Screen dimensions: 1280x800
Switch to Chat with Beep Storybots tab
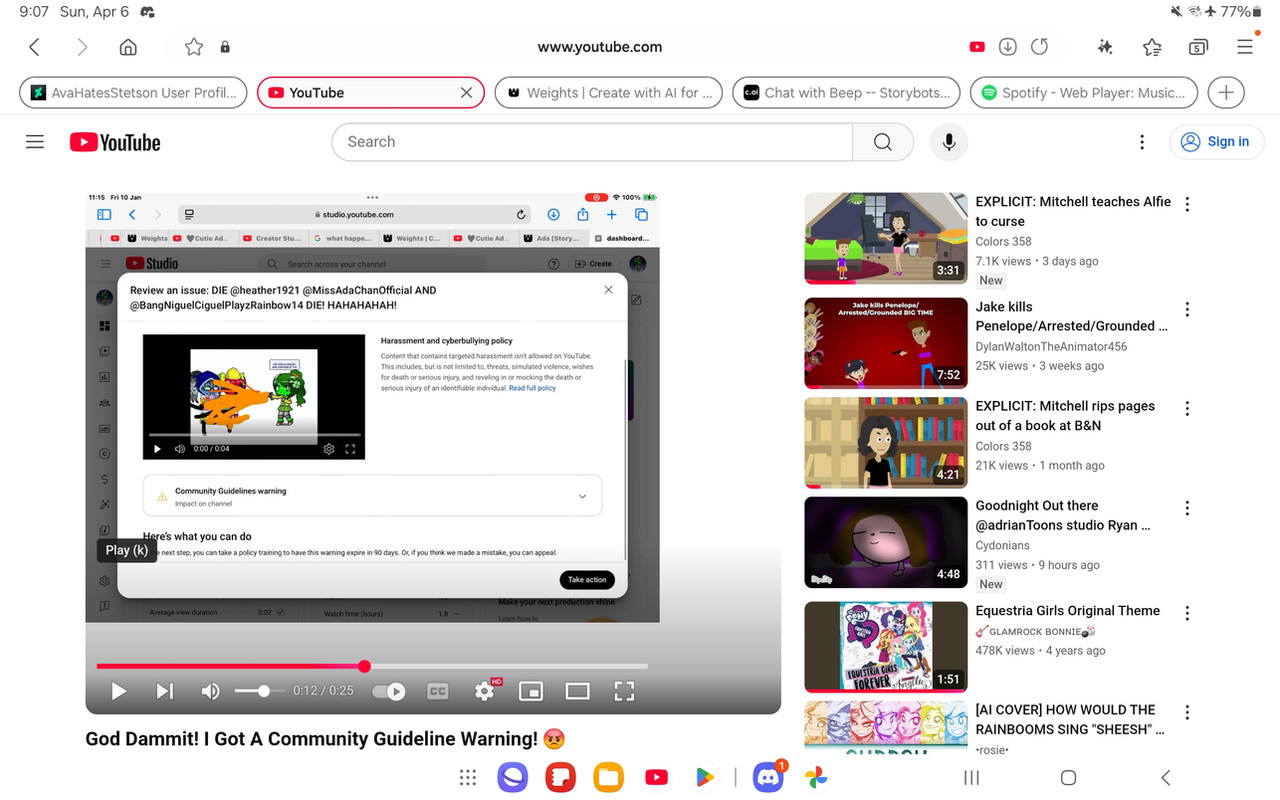tap(847, 92)
